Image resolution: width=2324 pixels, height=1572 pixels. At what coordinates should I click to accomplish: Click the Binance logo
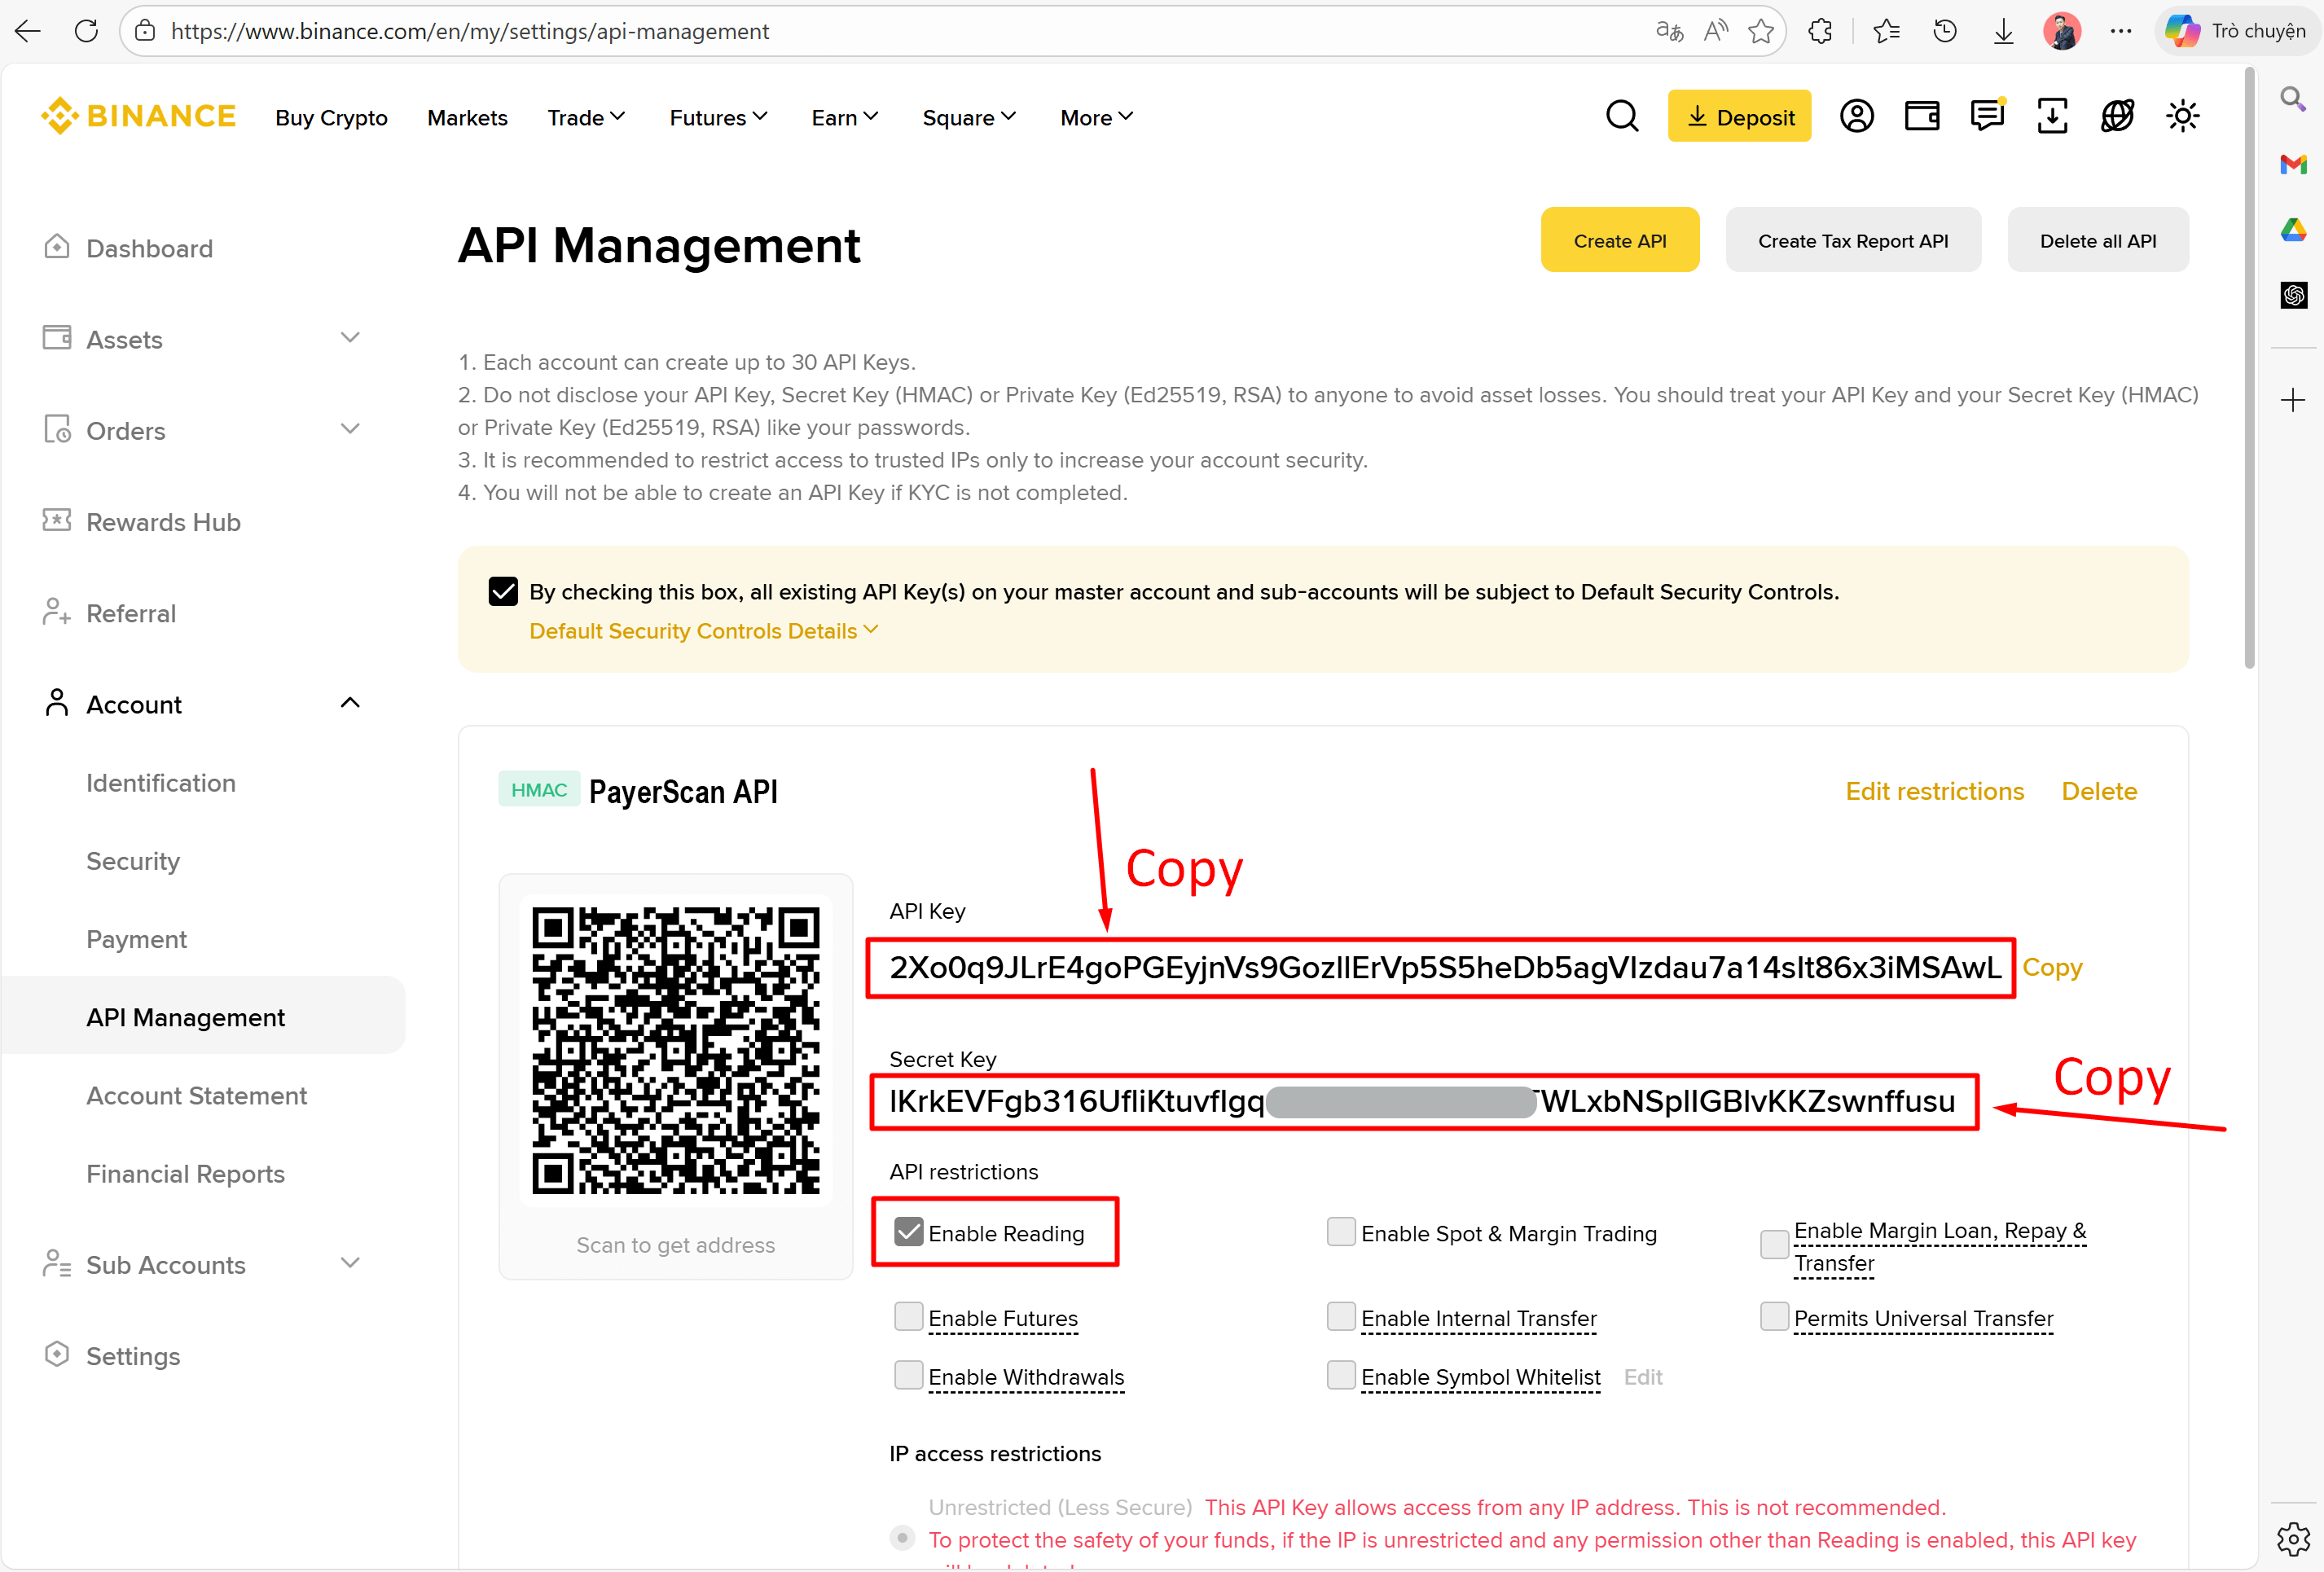click(138, 115)
